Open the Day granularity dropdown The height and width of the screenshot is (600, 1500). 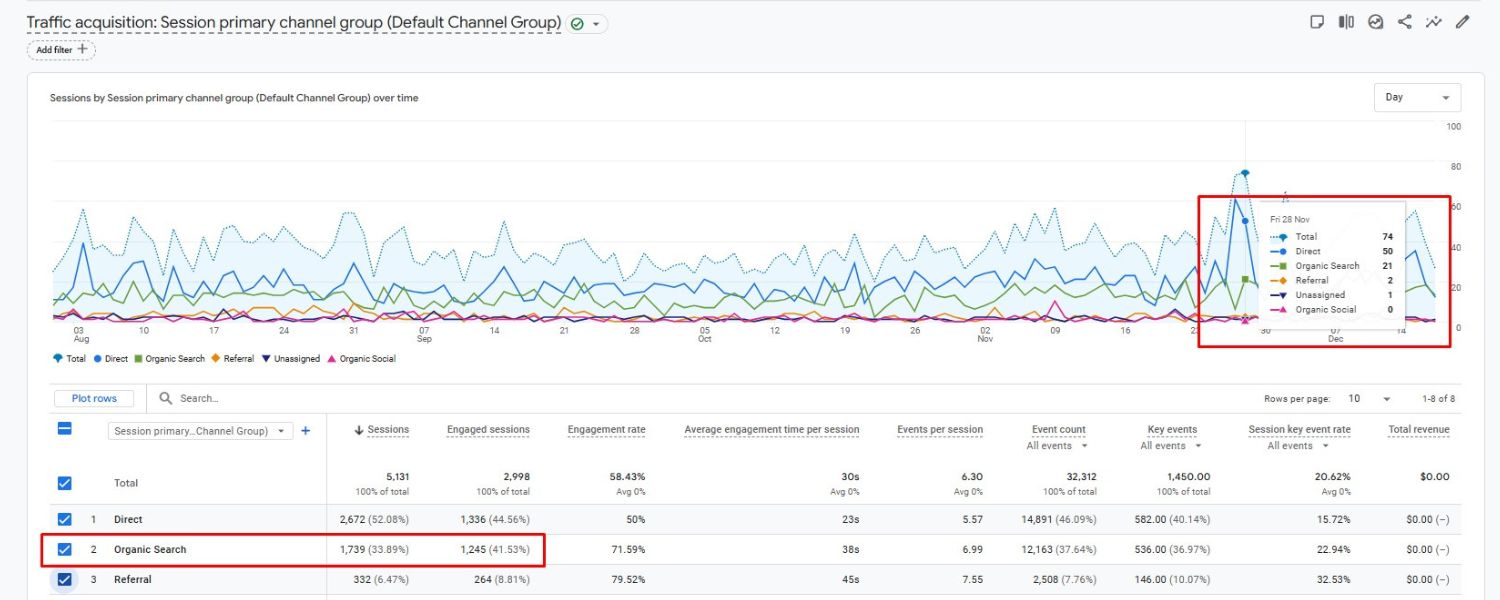1417,97
